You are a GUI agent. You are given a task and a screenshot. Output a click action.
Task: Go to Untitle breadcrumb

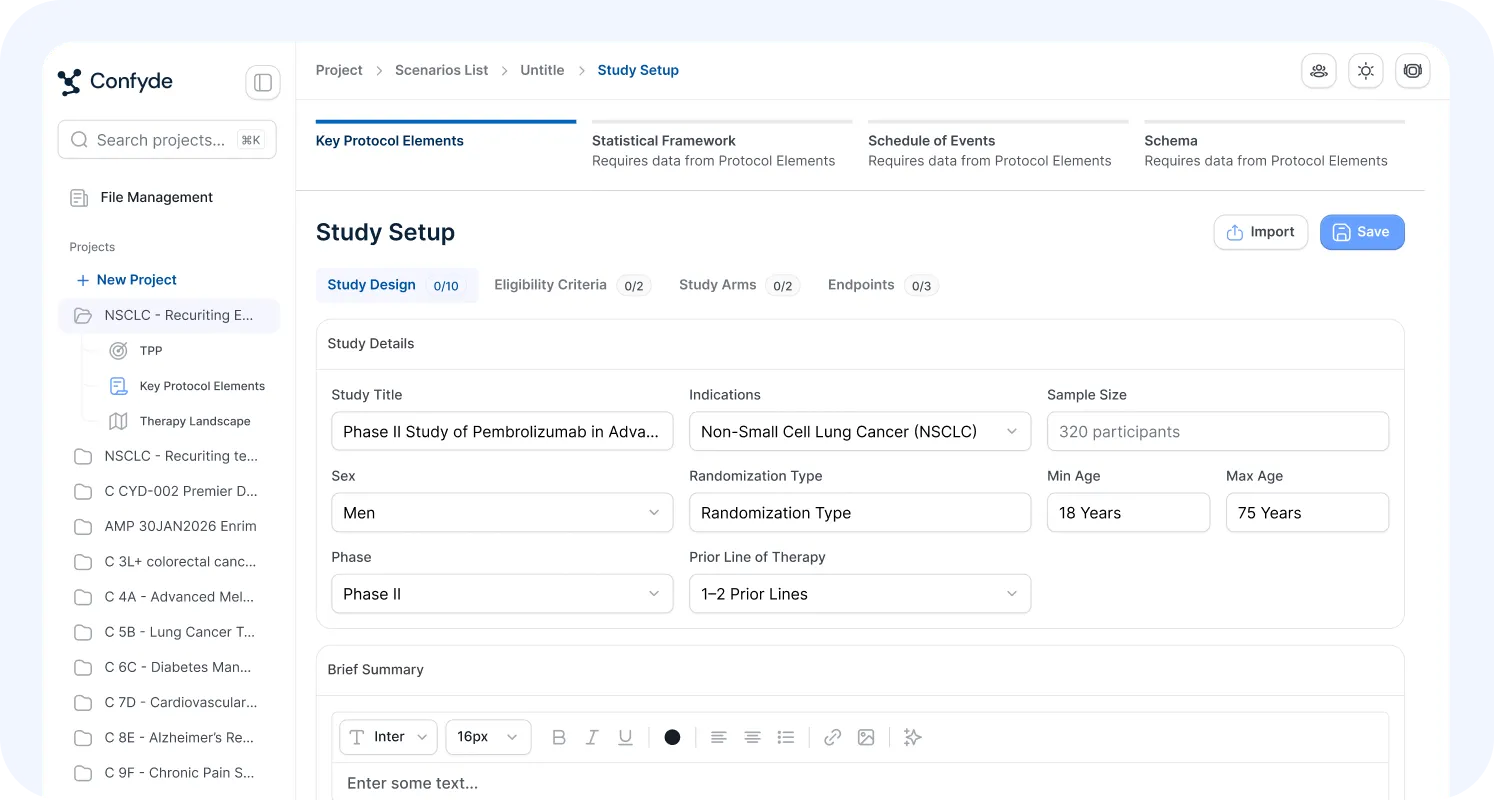click(542, 70)
